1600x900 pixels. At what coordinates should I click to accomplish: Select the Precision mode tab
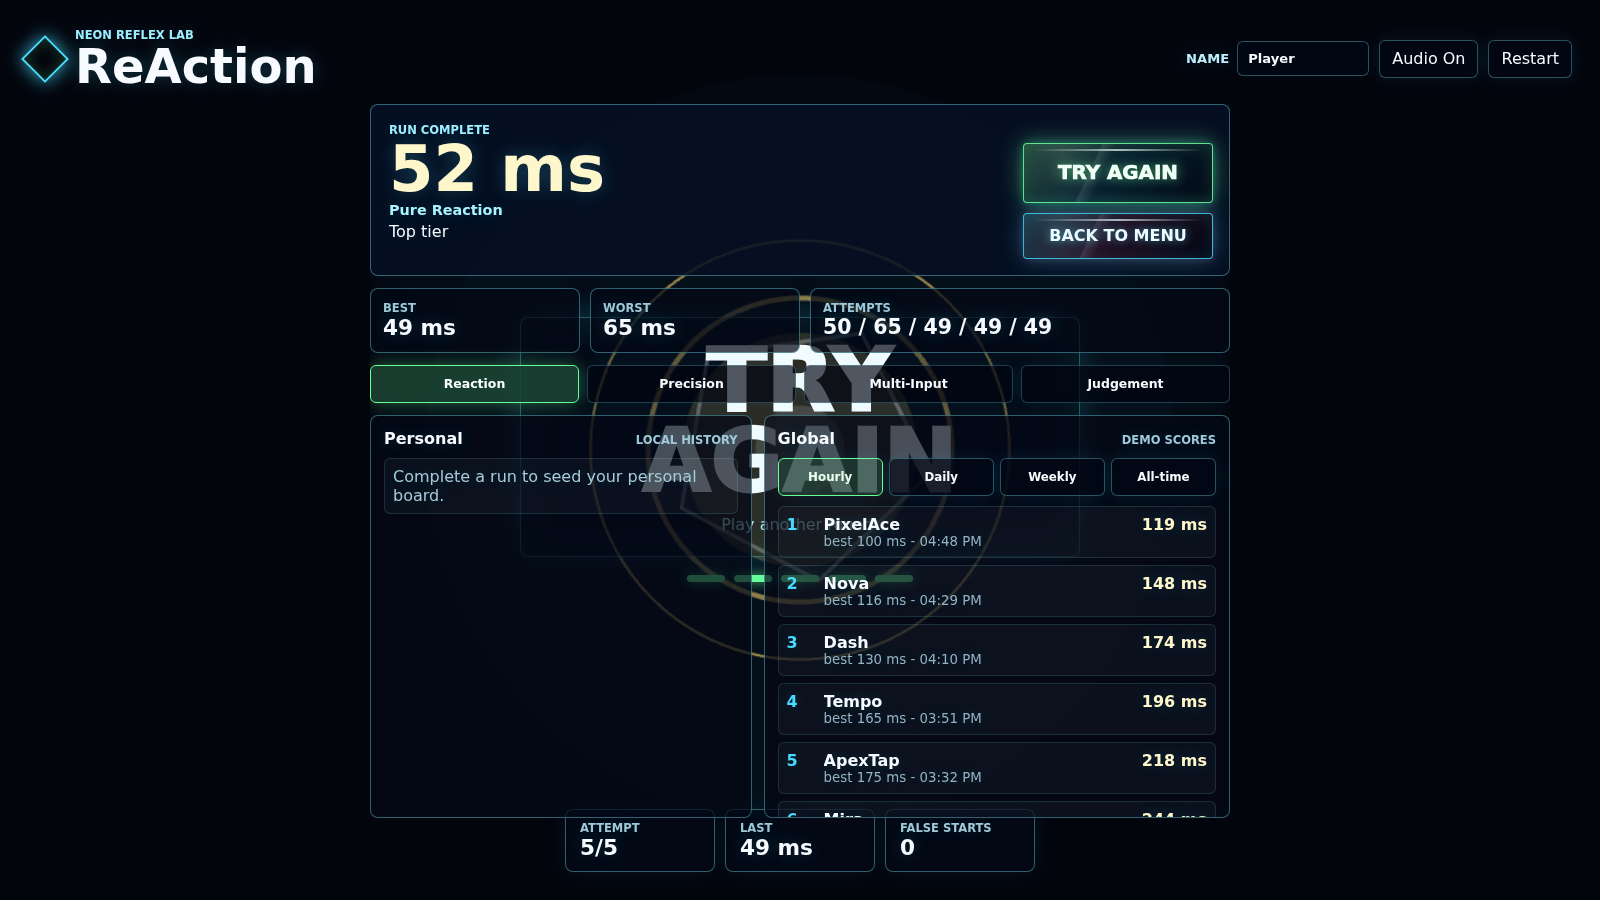691,384
